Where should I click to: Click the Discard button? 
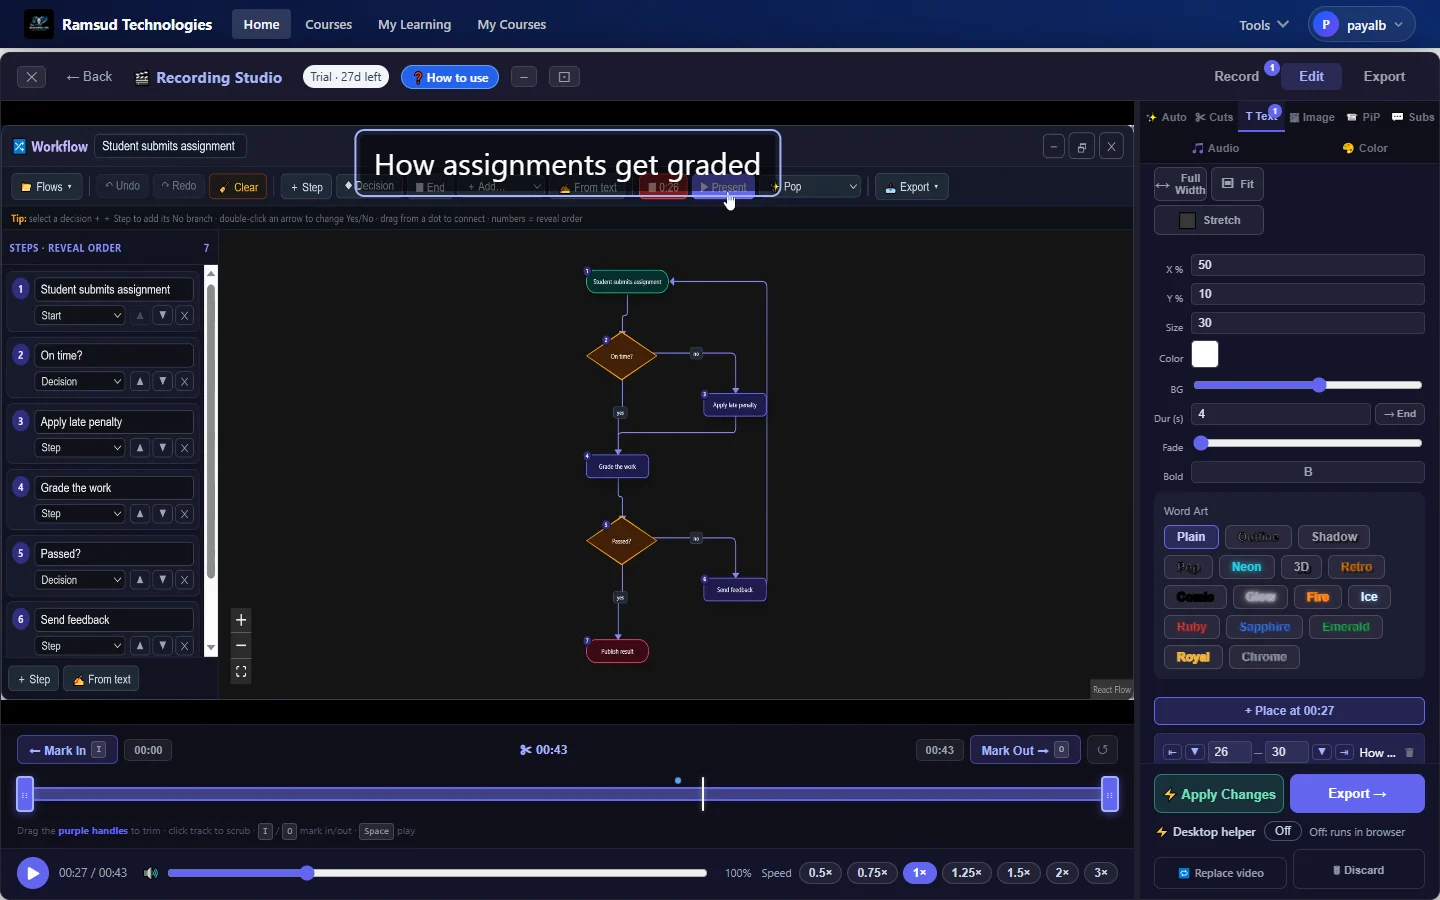(x=1359, y=870)
